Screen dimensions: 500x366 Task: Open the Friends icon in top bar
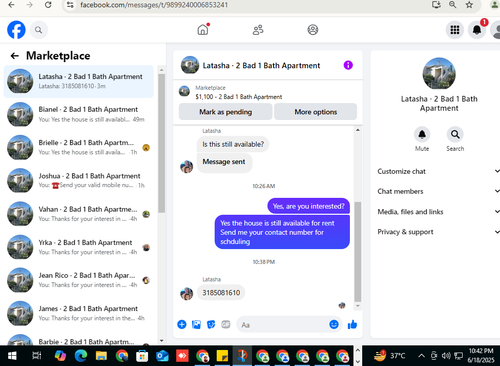click(x=258, y=30)
